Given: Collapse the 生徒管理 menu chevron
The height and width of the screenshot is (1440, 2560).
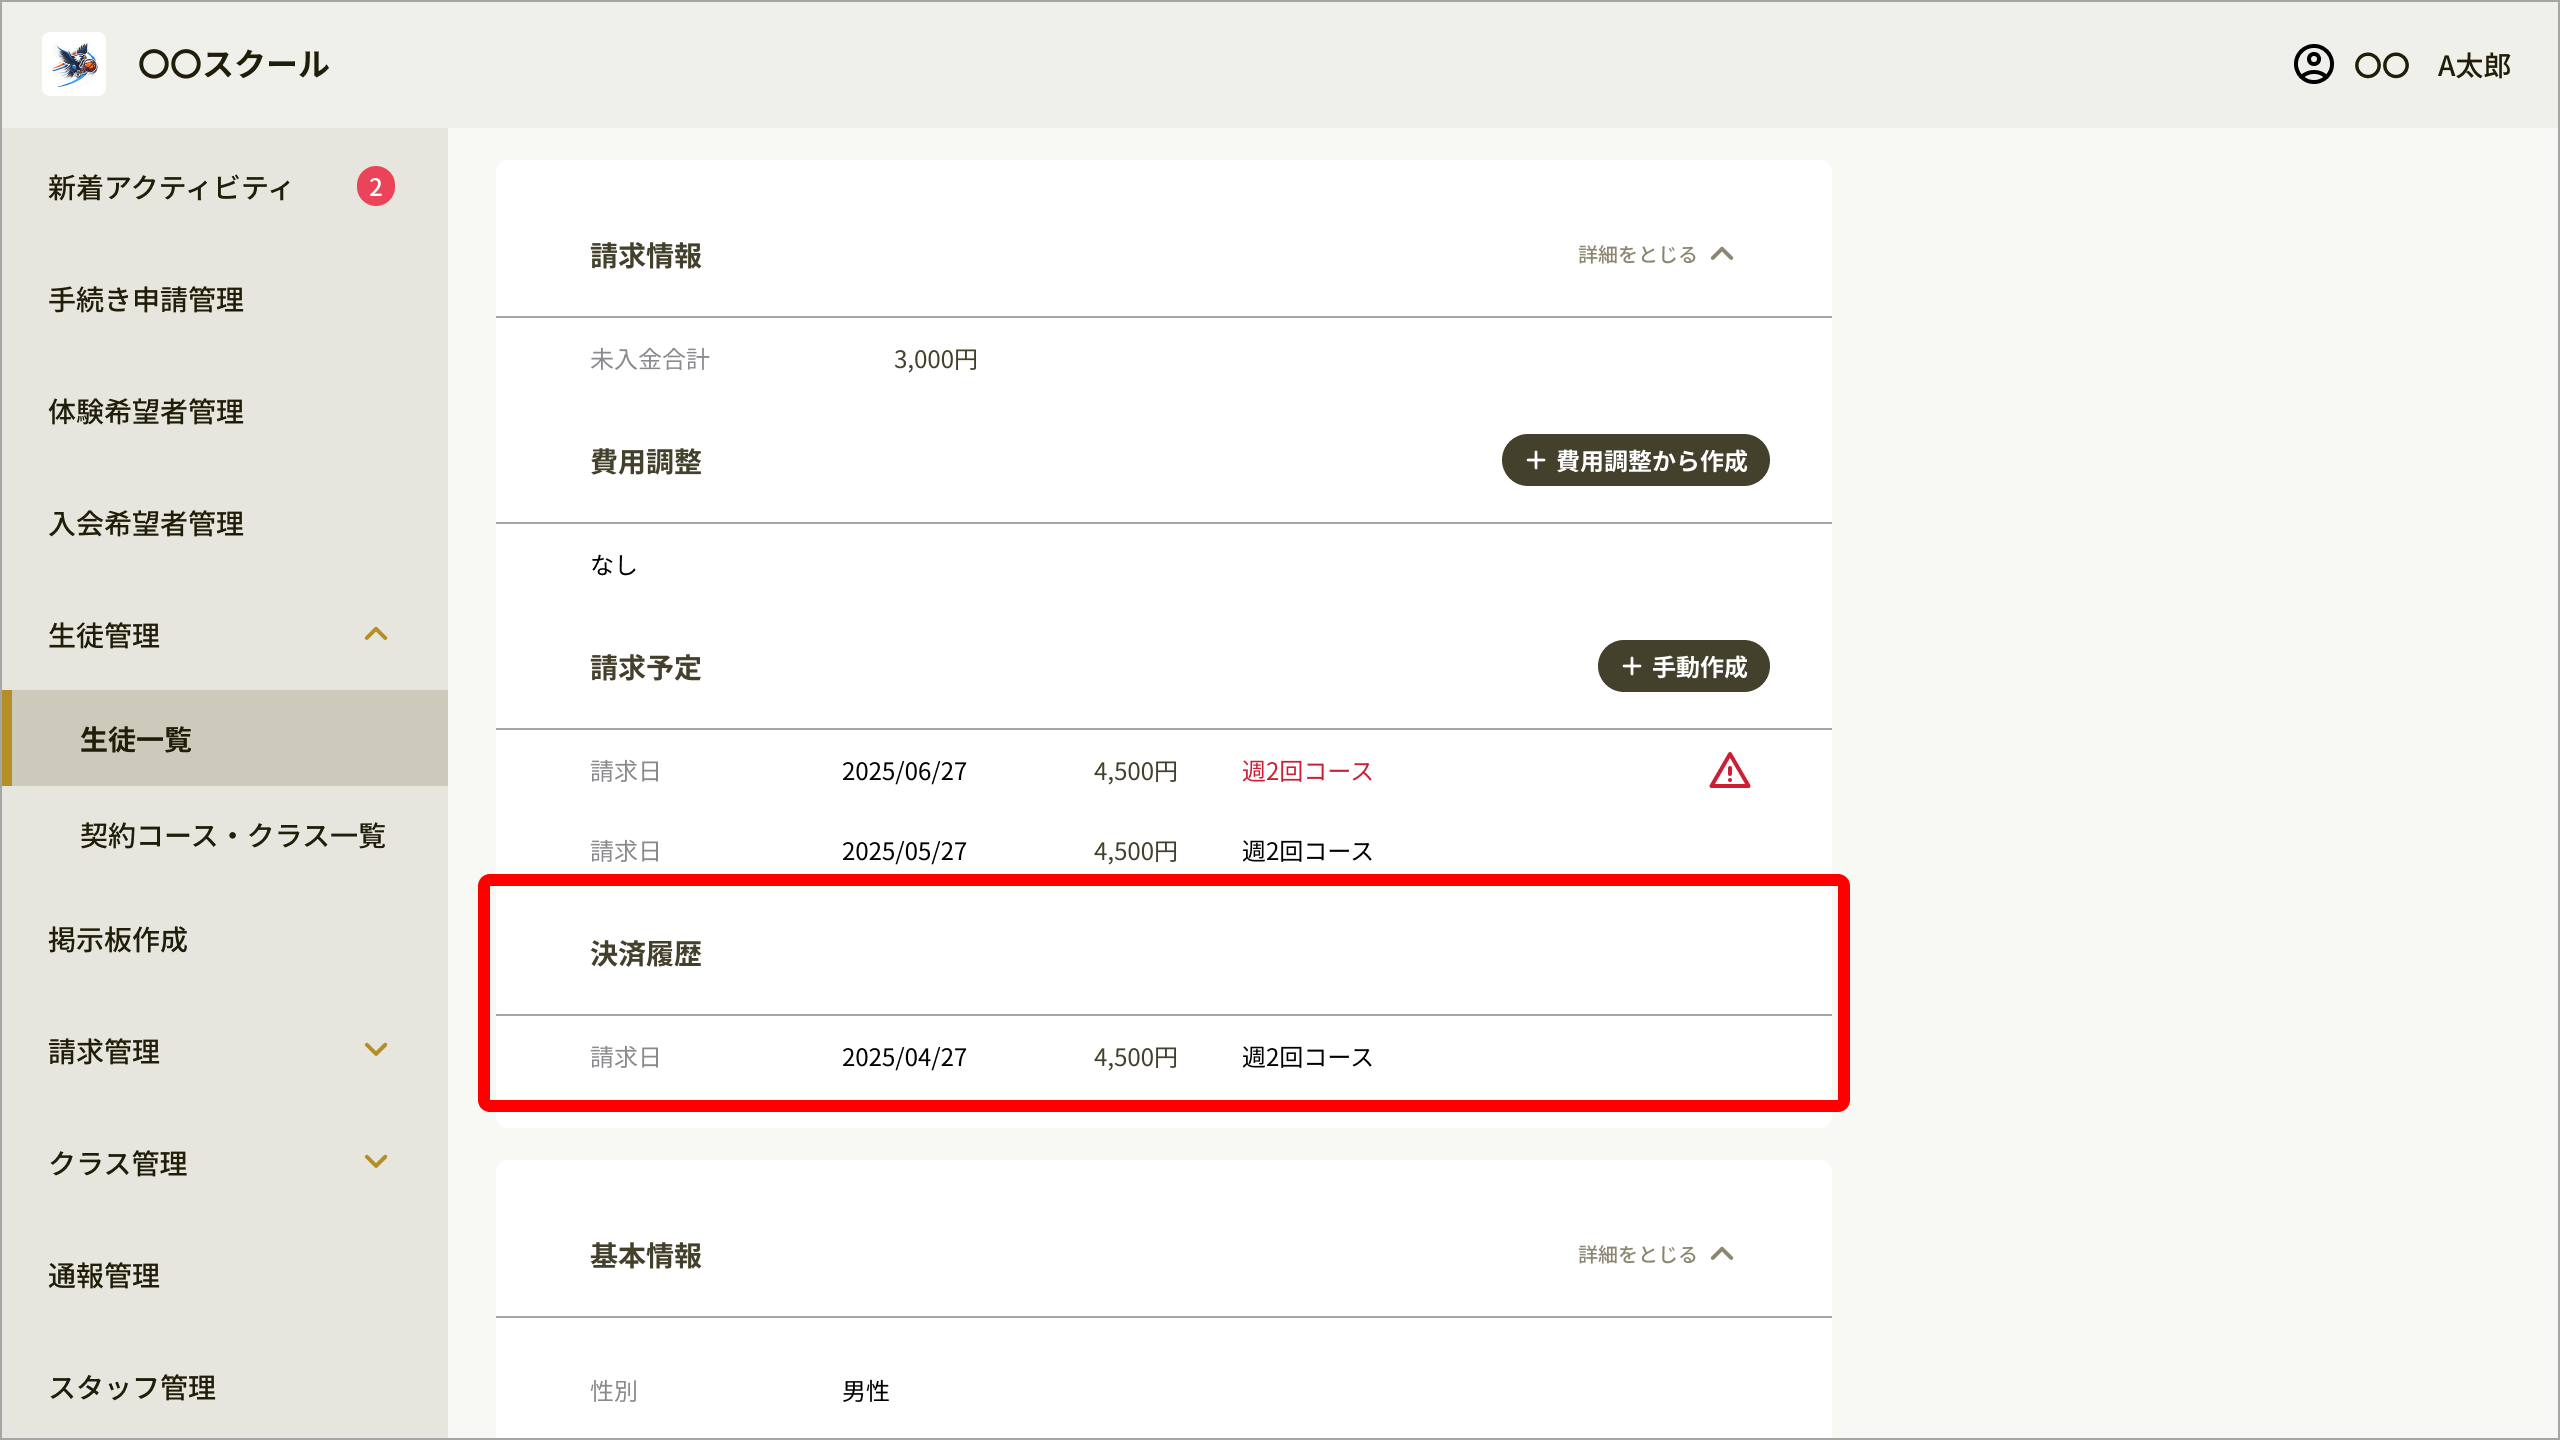Looking at the screenshot, I should pos(376,634).
